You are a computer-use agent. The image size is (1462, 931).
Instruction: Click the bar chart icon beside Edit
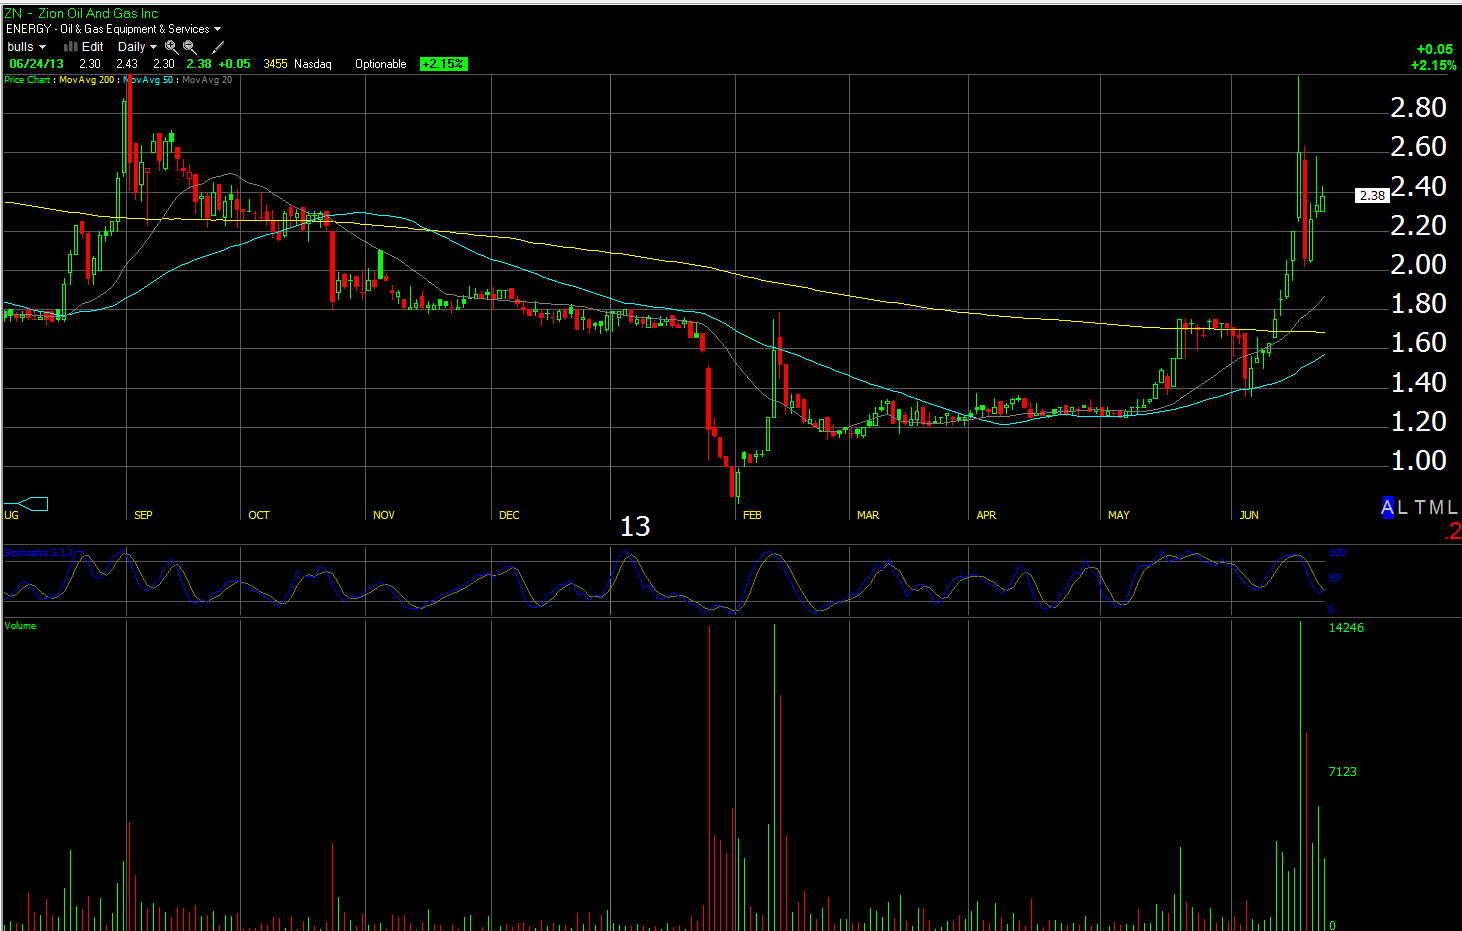(70, 47)
